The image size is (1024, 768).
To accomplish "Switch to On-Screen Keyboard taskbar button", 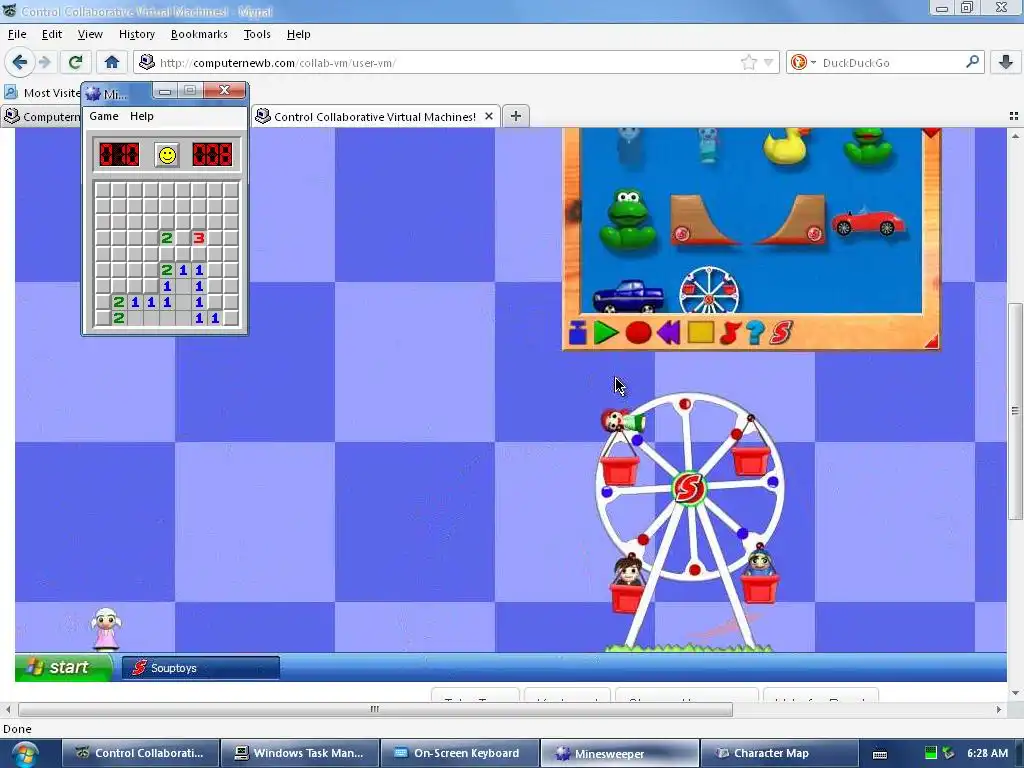I will [x=460, y=753].
